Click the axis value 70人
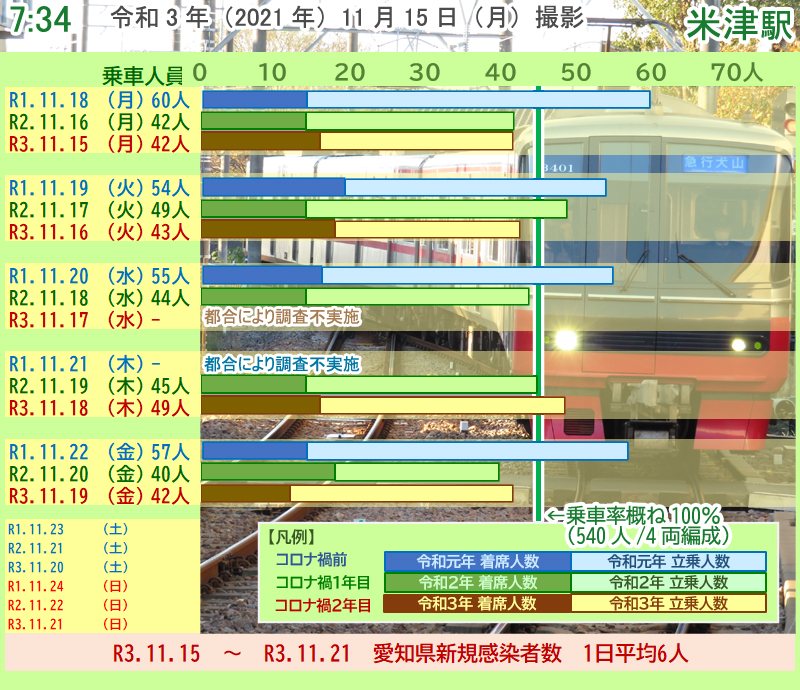Viewport: 800px width, 690px height. [x=737, y=72]
